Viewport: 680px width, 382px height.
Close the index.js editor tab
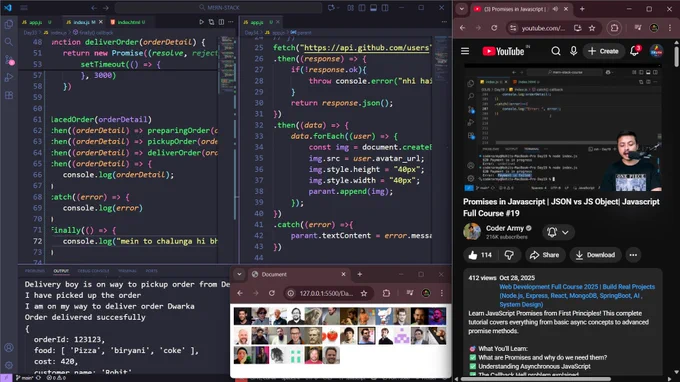pyautogui.click(x=101, y=22)
